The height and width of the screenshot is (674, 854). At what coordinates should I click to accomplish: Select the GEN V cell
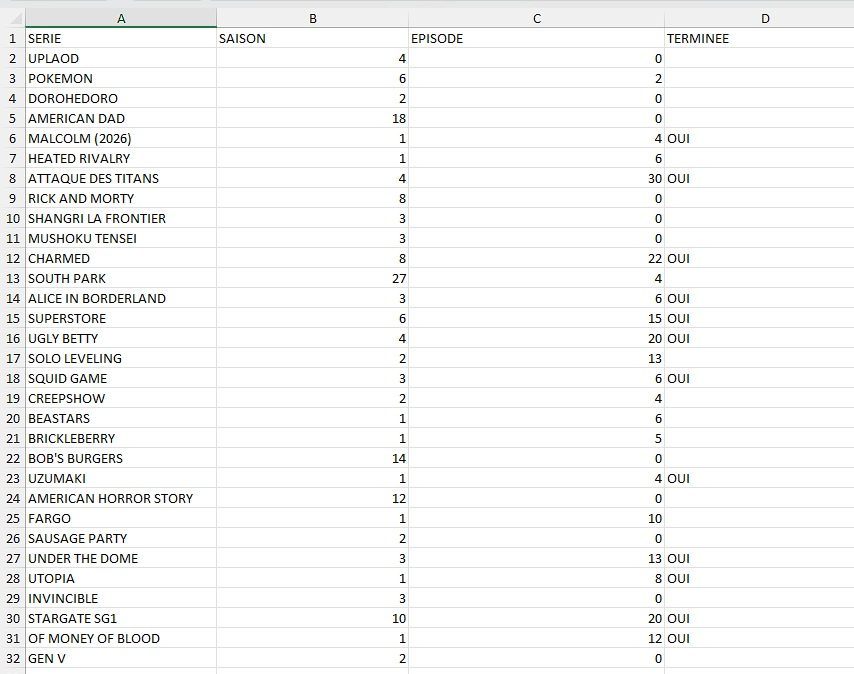pyautogui.click(x=121, y=658)
